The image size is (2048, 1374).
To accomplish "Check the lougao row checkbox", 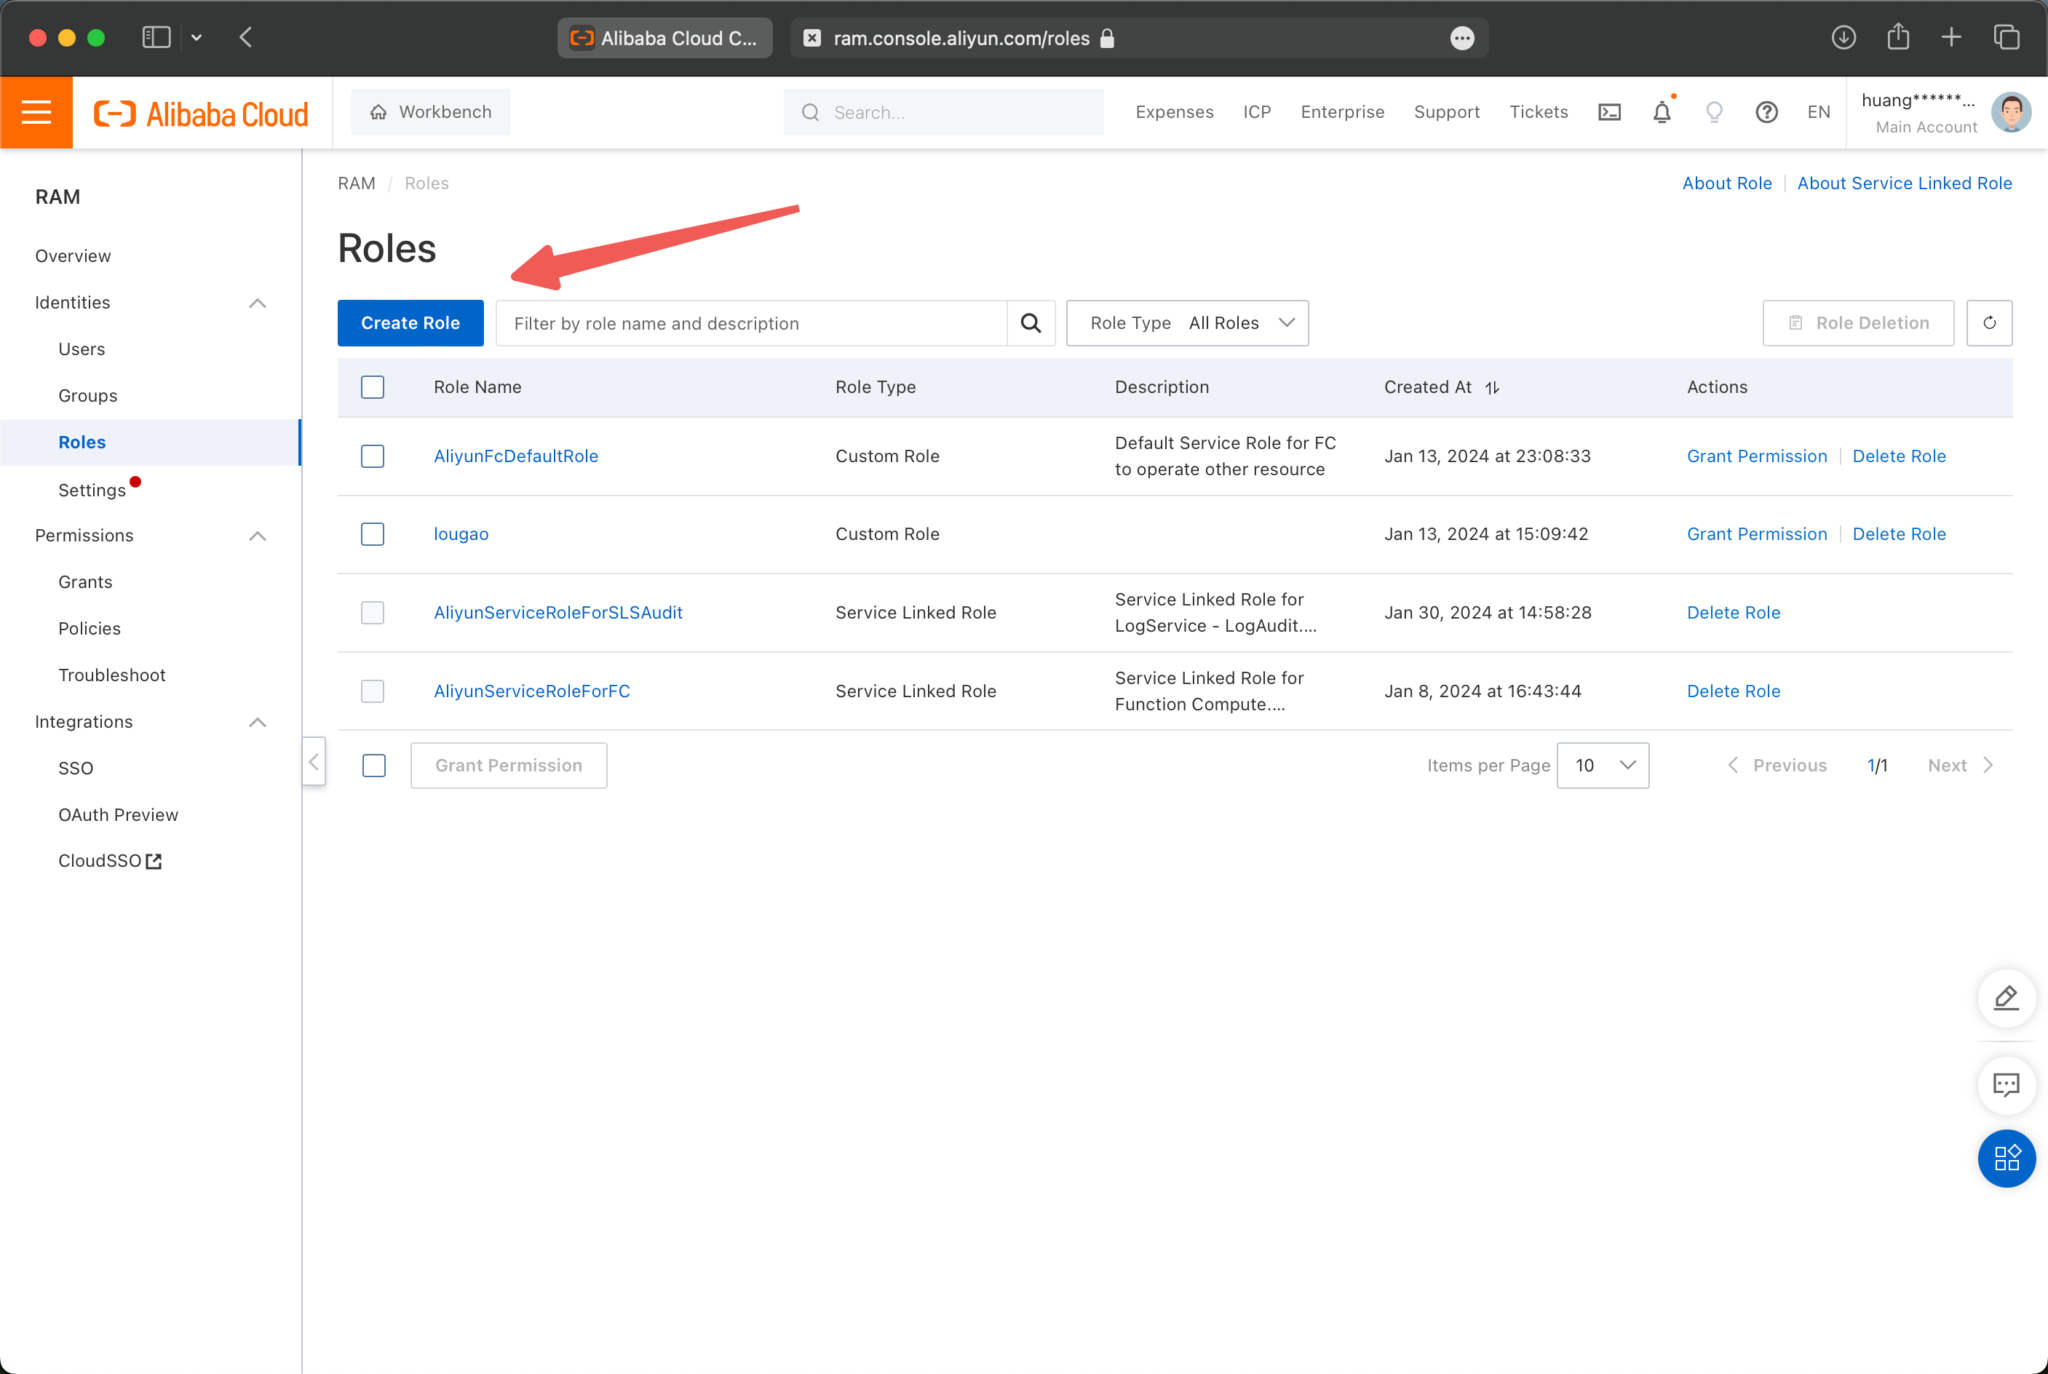I will pos(373,534).
